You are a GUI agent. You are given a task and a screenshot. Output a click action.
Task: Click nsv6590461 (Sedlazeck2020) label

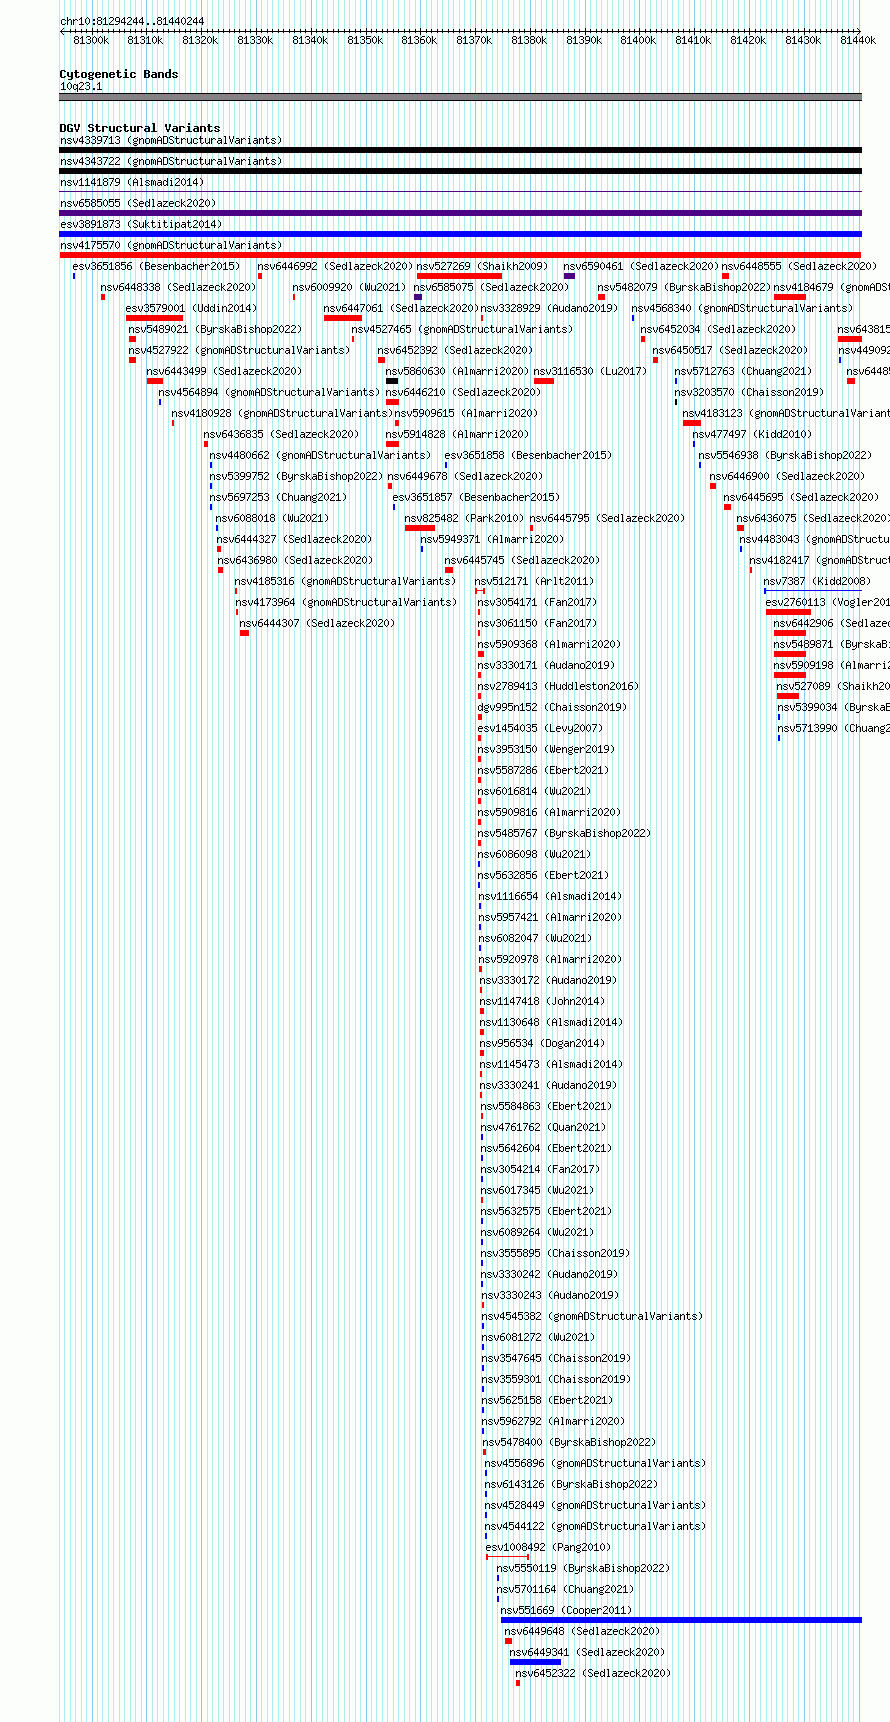coord(641,266)
